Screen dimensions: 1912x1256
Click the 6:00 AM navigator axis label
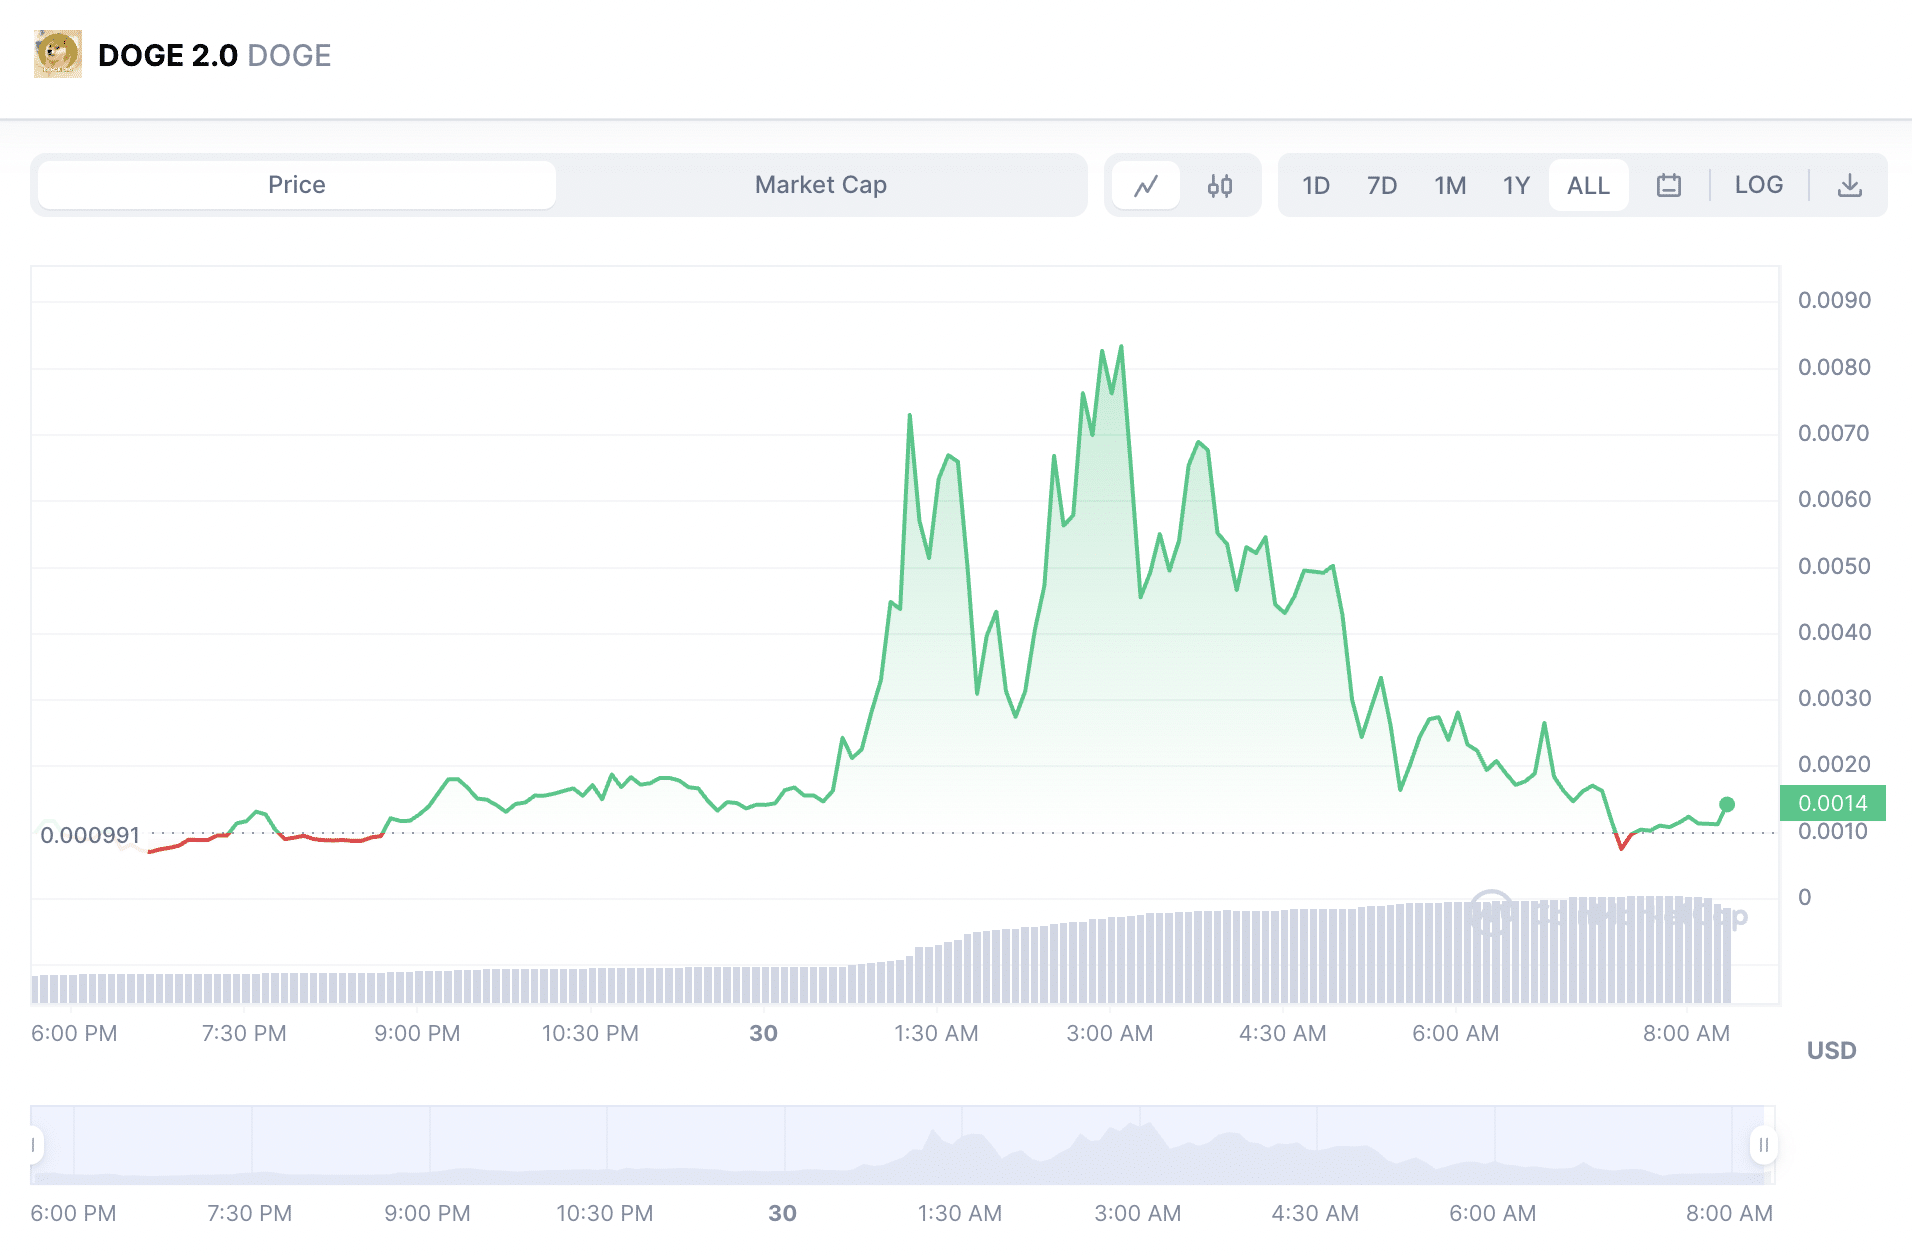pyautogui.click(x=1492, y=1213)
